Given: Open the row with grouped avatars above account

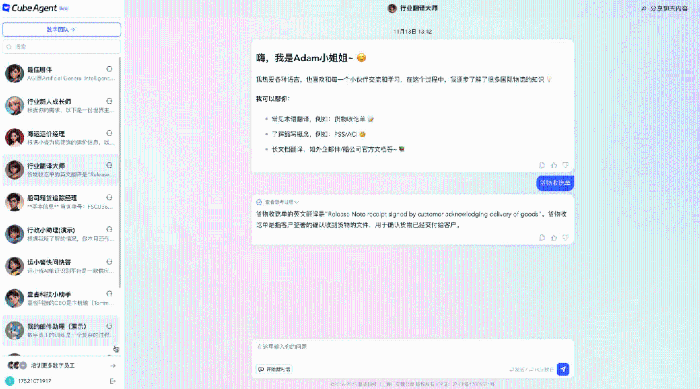Looking at the screenshot, I should point(62,365).
